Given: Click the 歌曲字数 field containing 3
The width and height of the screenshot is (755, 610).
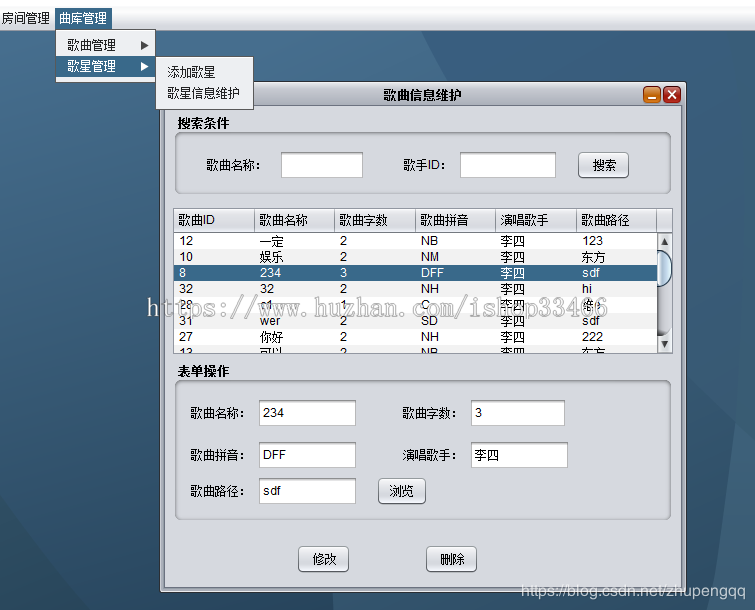Looking at the screenshot, I should click(518, 413).
